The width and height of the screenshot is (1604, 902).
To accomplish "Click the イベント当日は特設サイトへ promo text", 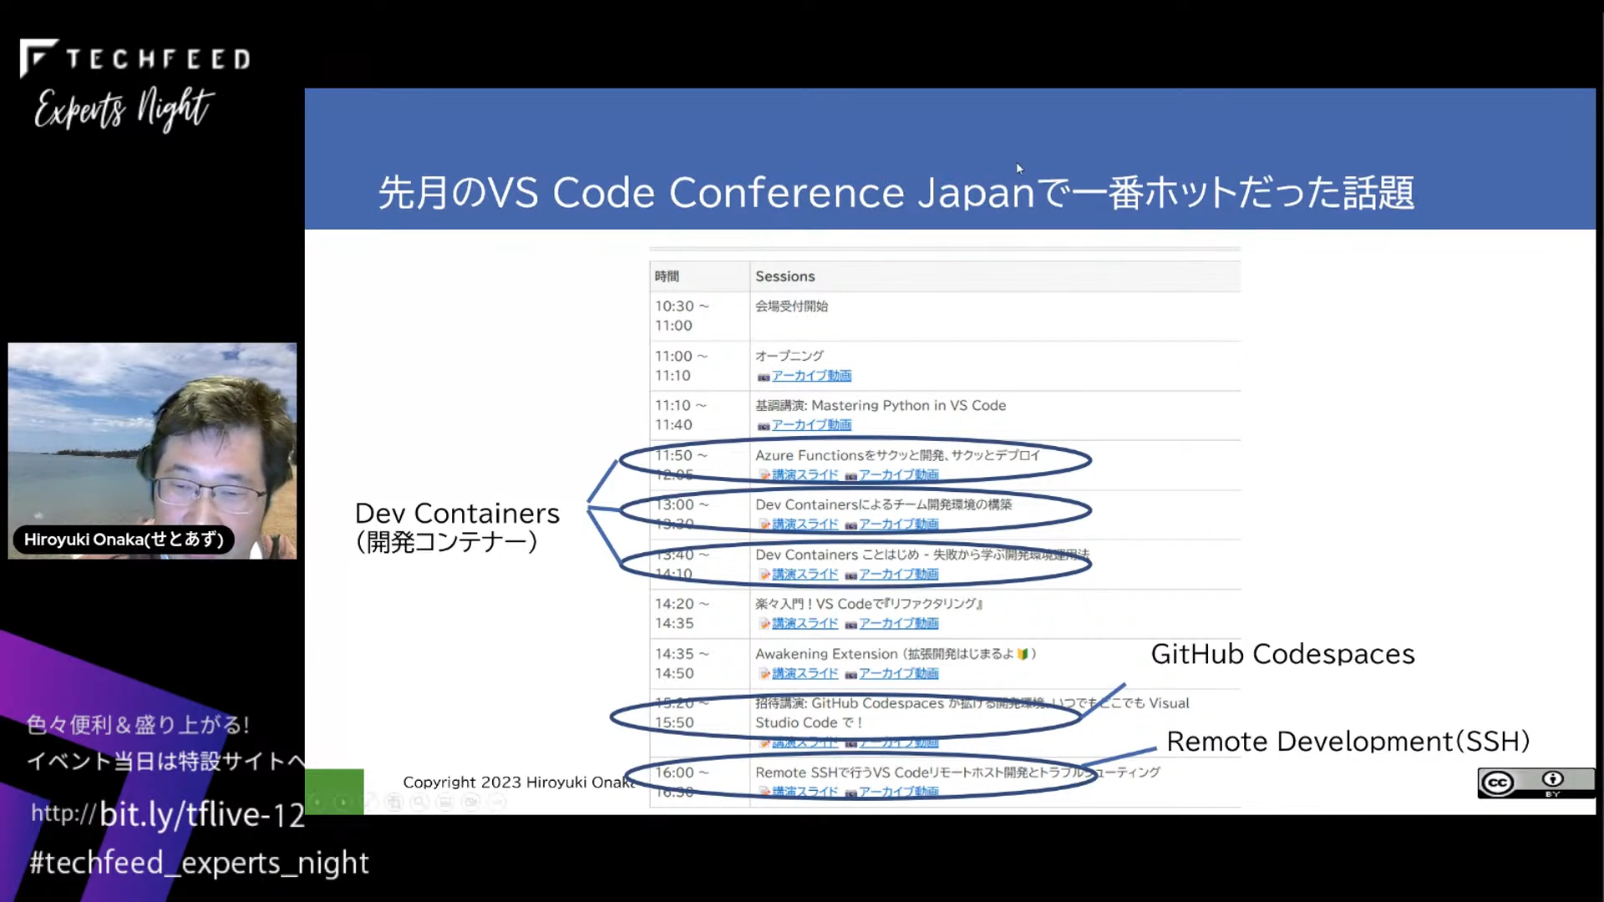I will (166, 761).
